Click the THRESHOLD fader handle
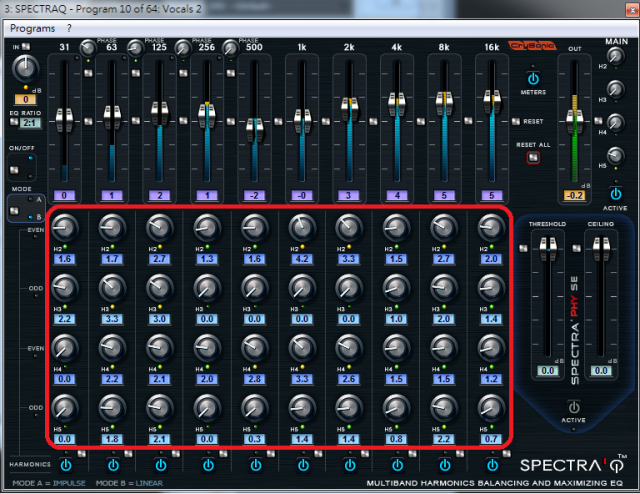640x494 pixels. 548,249
